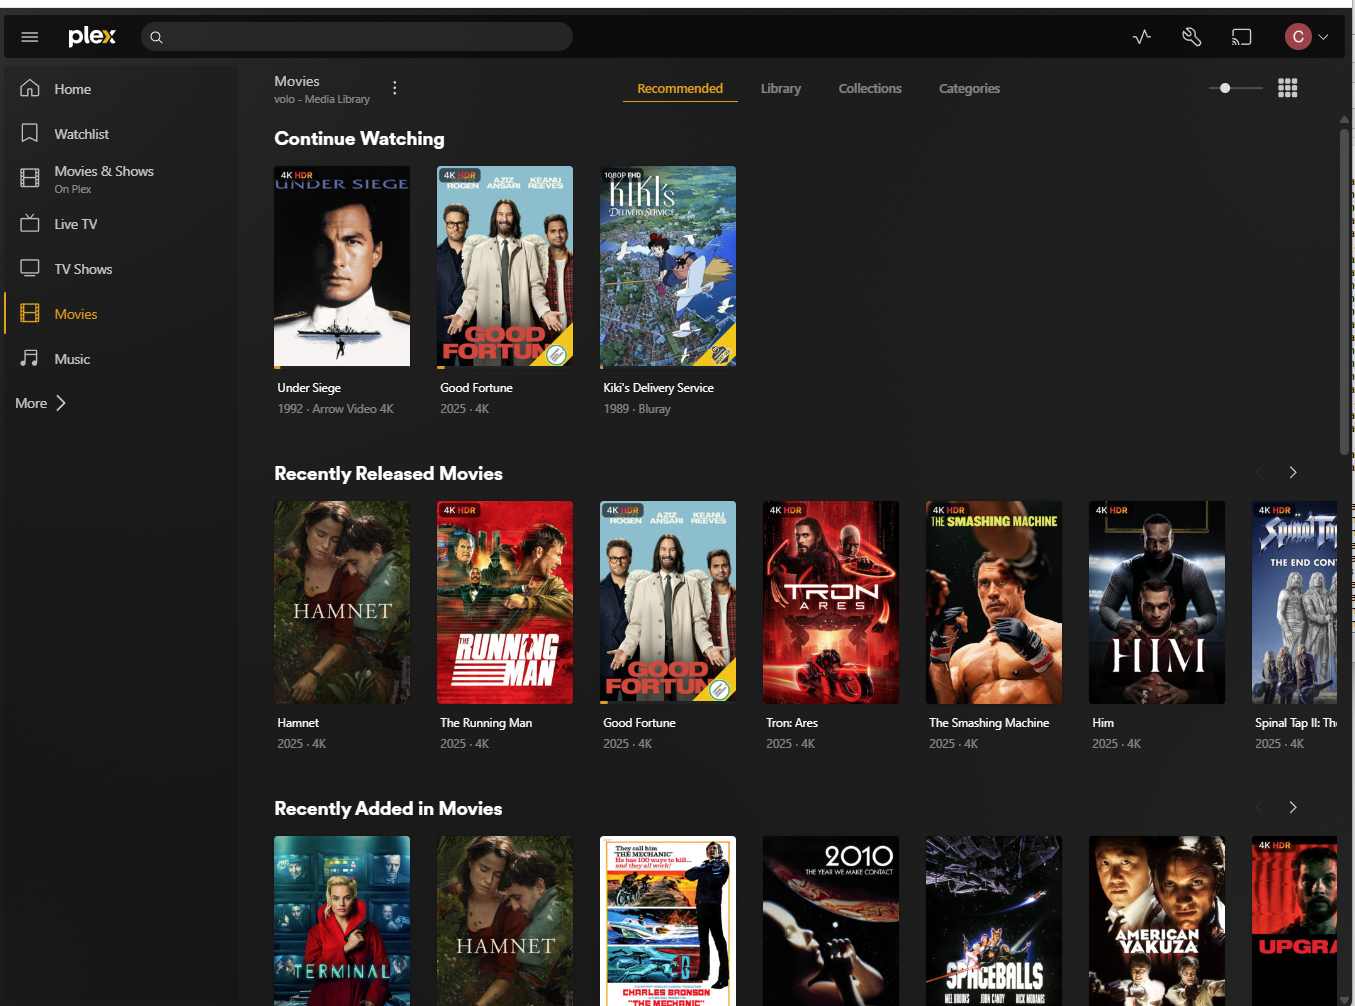Open Live TV in the sidebar
Screen dimensions: 1355x1006
click(121, 224)
